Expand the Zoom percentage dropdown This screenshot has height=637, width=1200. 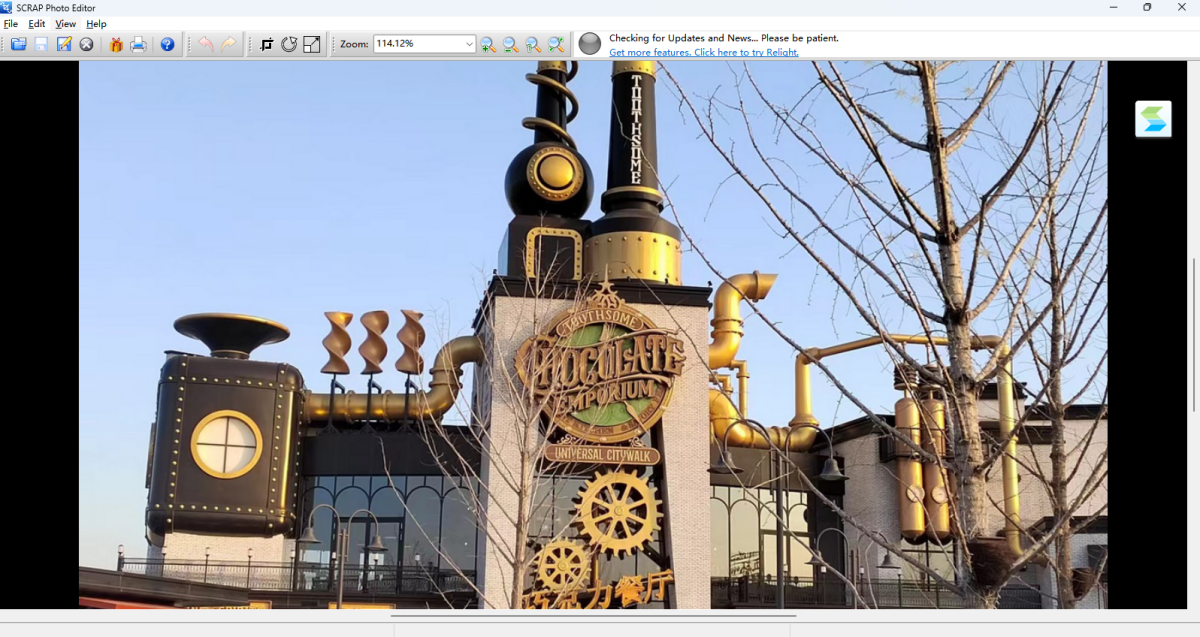tap(469, 44)
